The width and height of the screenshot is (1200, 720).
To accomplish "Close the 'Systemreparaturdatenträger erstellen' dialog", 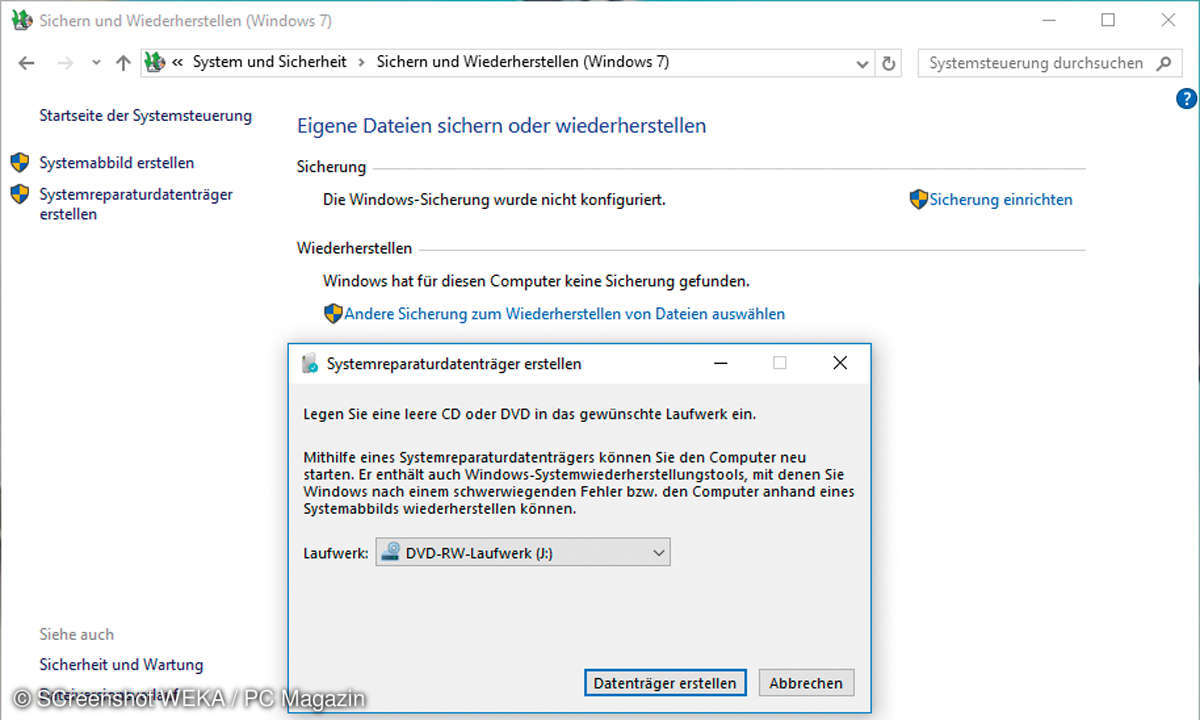I will (840, 363).
